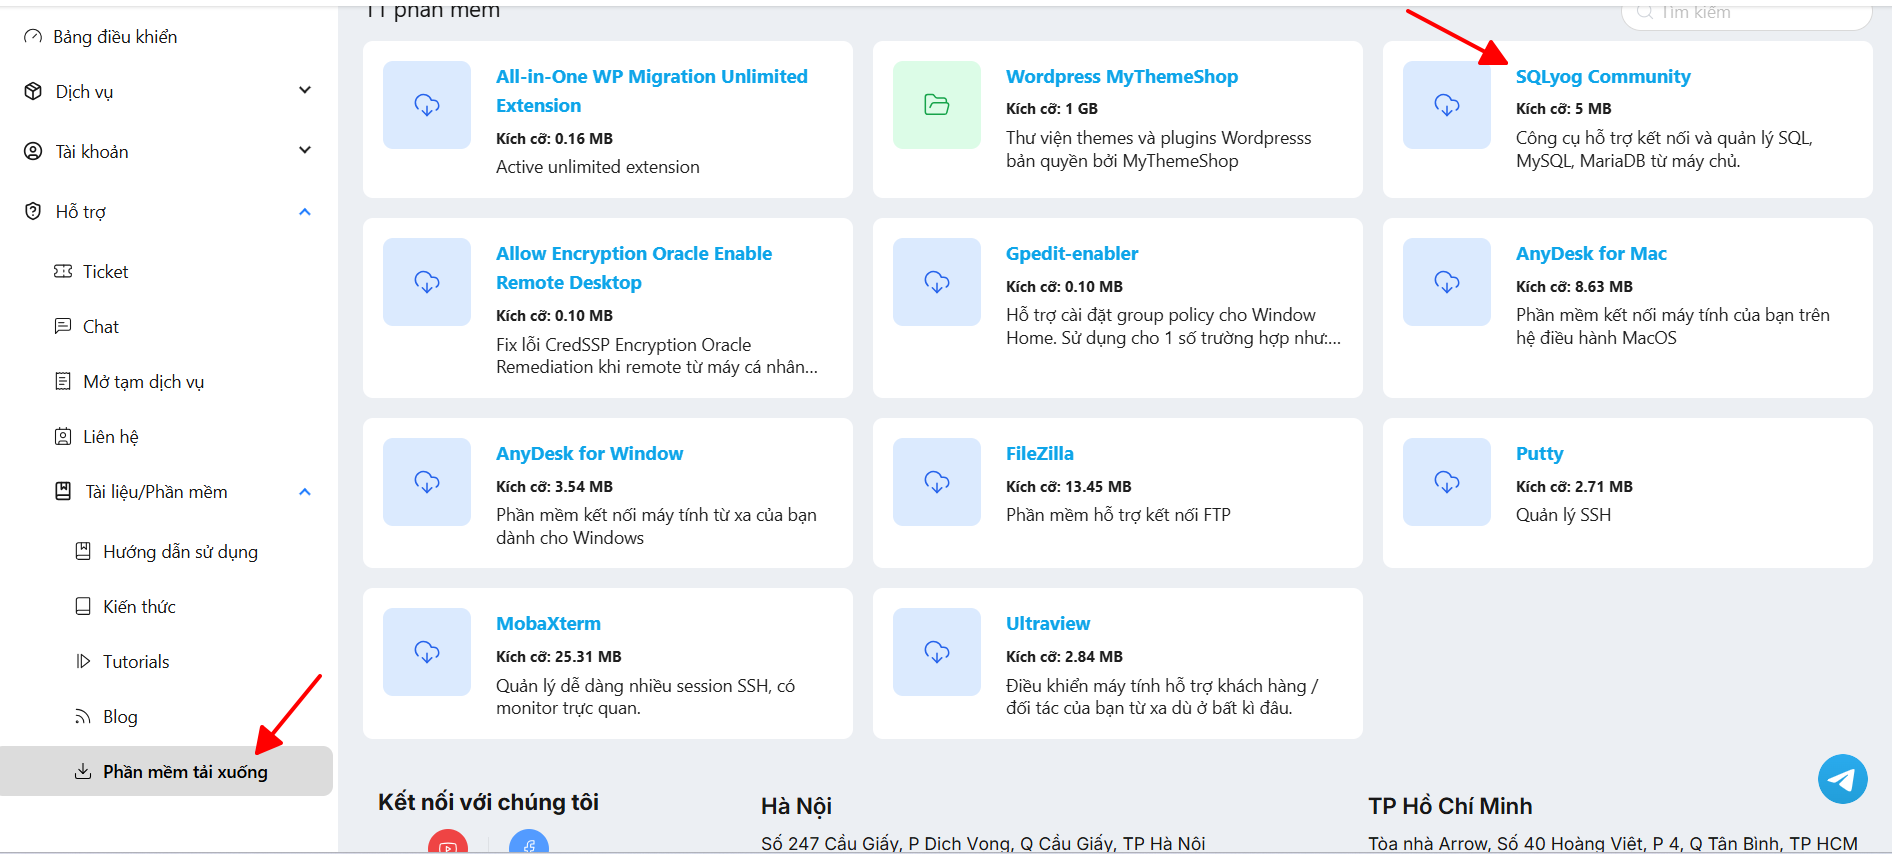
Task: Open Mở tạm dịch vụ menu item
Action: pyautogui.click(x=143, y=381)
